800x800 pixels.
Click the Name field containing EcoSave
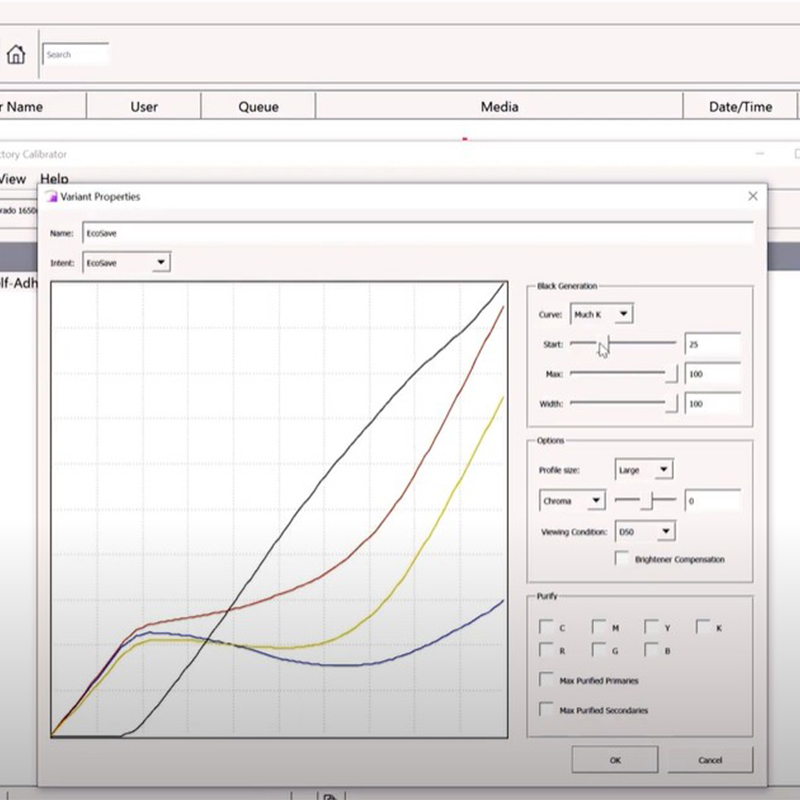tap(418, 233)
